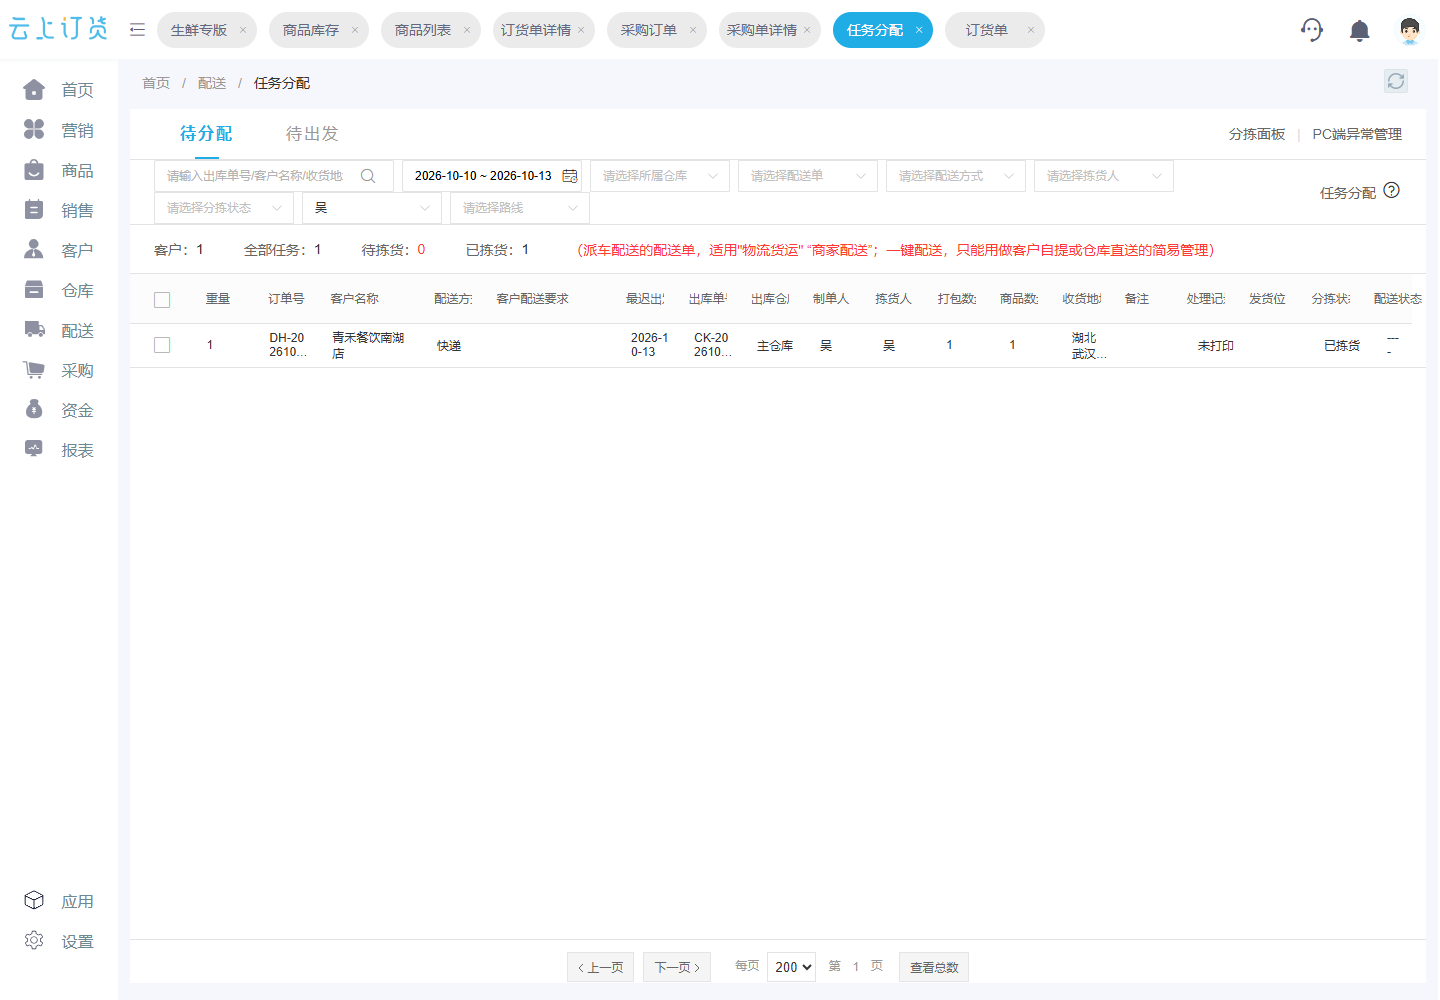The image size is (1440, 1000).
Task: Open 营销 sidebar section
Action: 59,130
